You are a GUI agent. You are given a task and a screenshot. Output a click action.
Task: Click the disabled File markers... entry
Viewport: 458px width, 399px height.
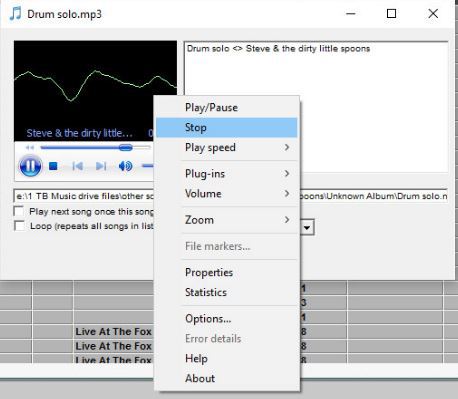click(227, 246)
